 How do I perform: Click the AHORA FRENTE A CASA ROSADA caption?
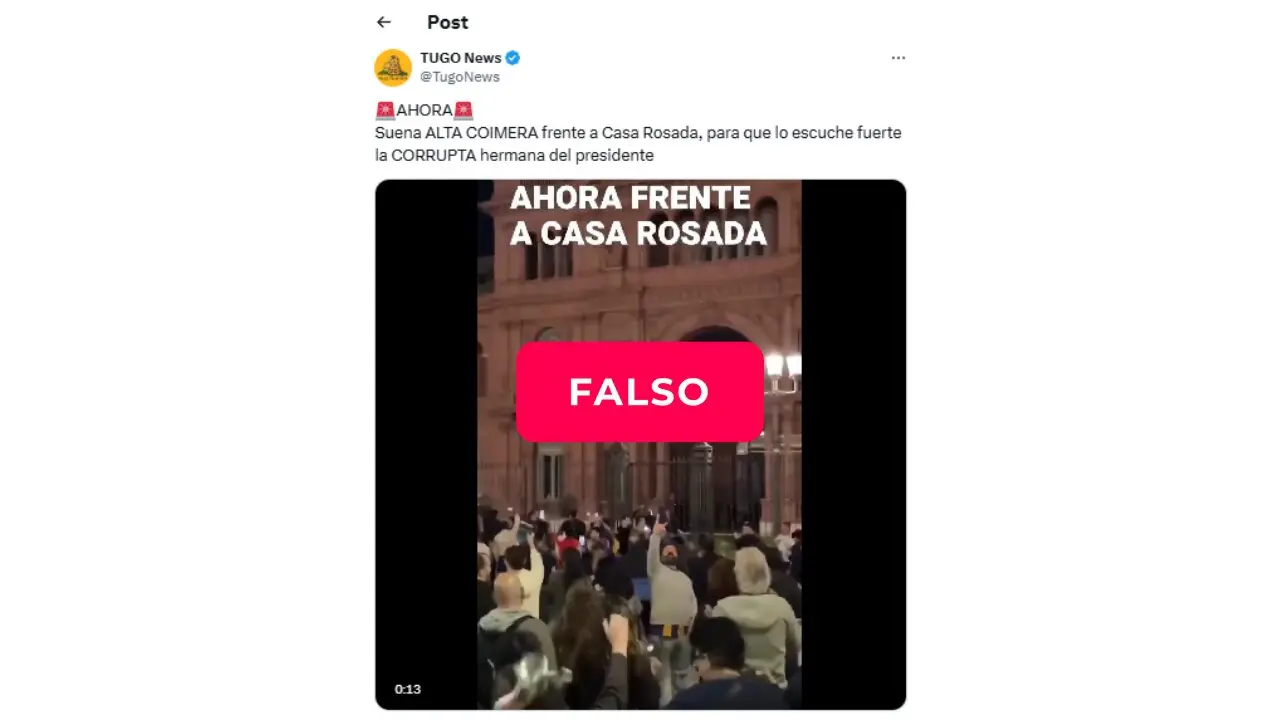638,215
